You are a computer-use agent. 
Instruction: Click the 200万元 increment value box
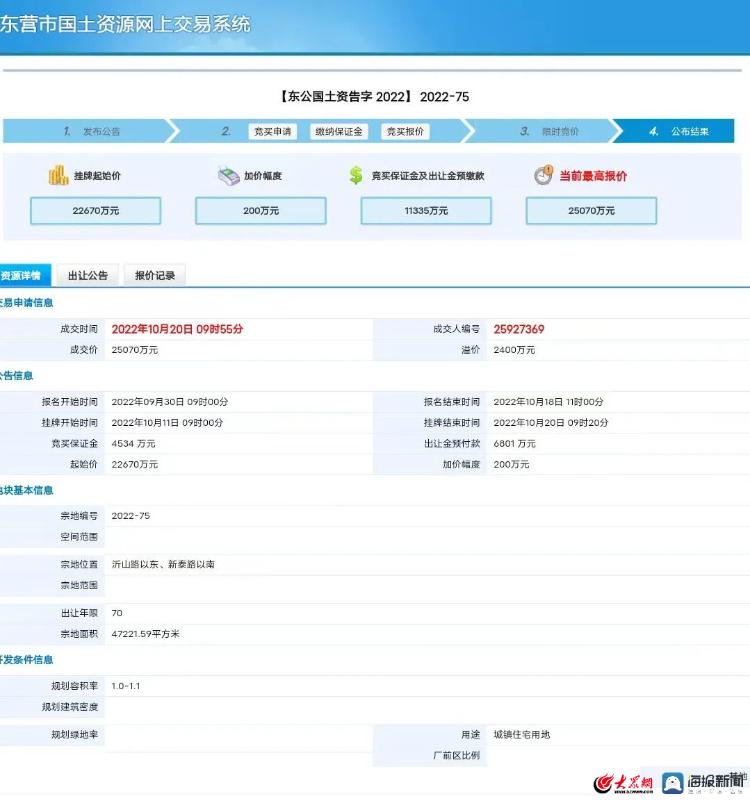pos(260,211)
